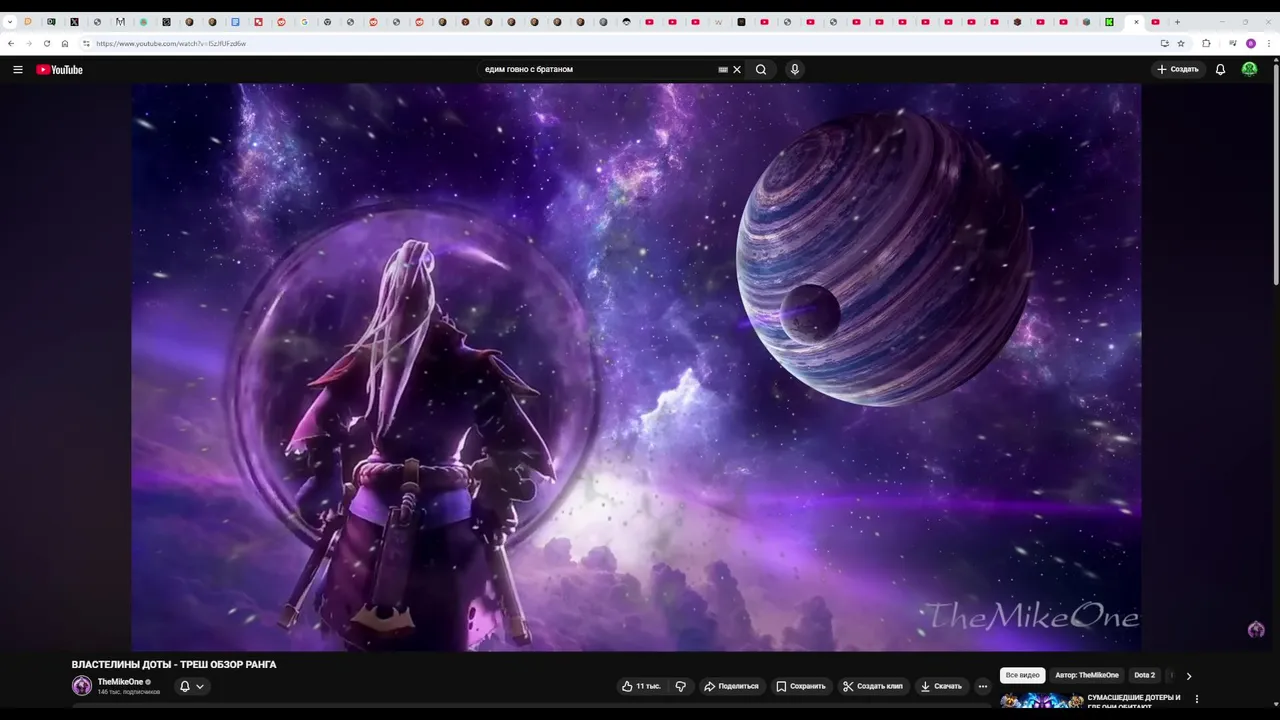Switch to the Google tab
This screenshot has width=1280, height=720.
pos(304,21)
